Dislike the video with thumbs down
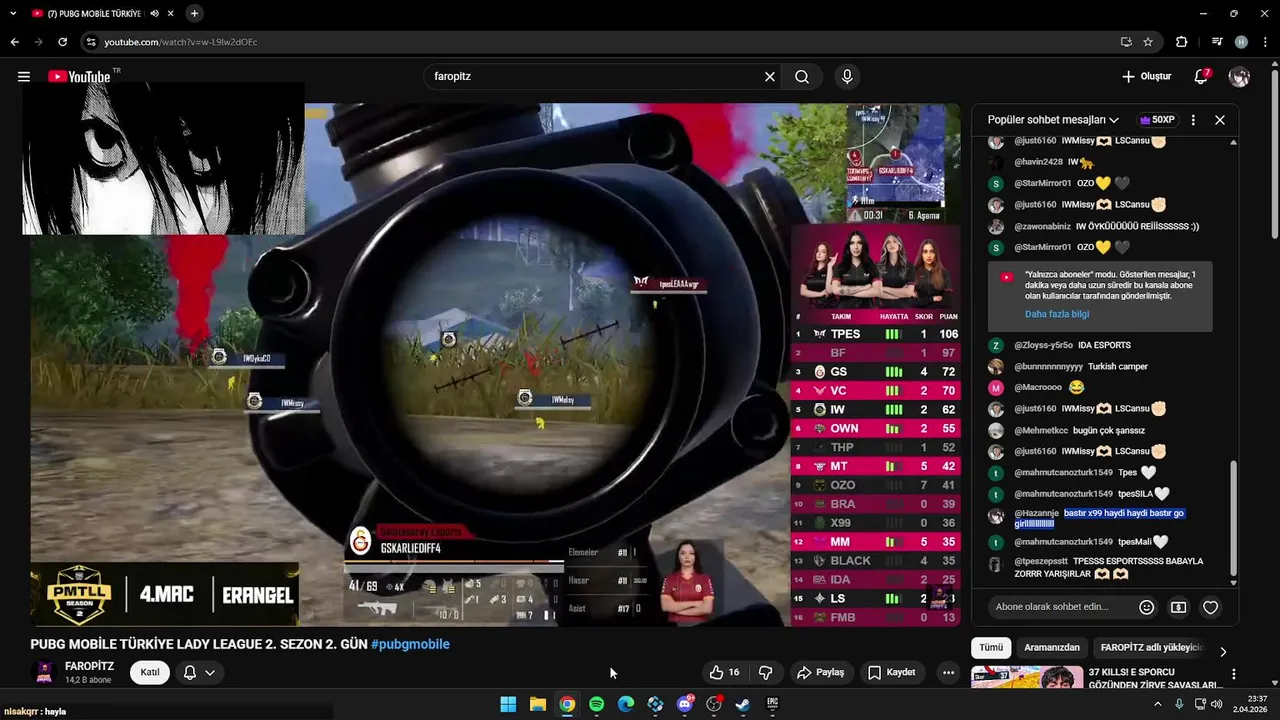The width and height of the screenshot is (1280, 720). [x=765, y=673]
